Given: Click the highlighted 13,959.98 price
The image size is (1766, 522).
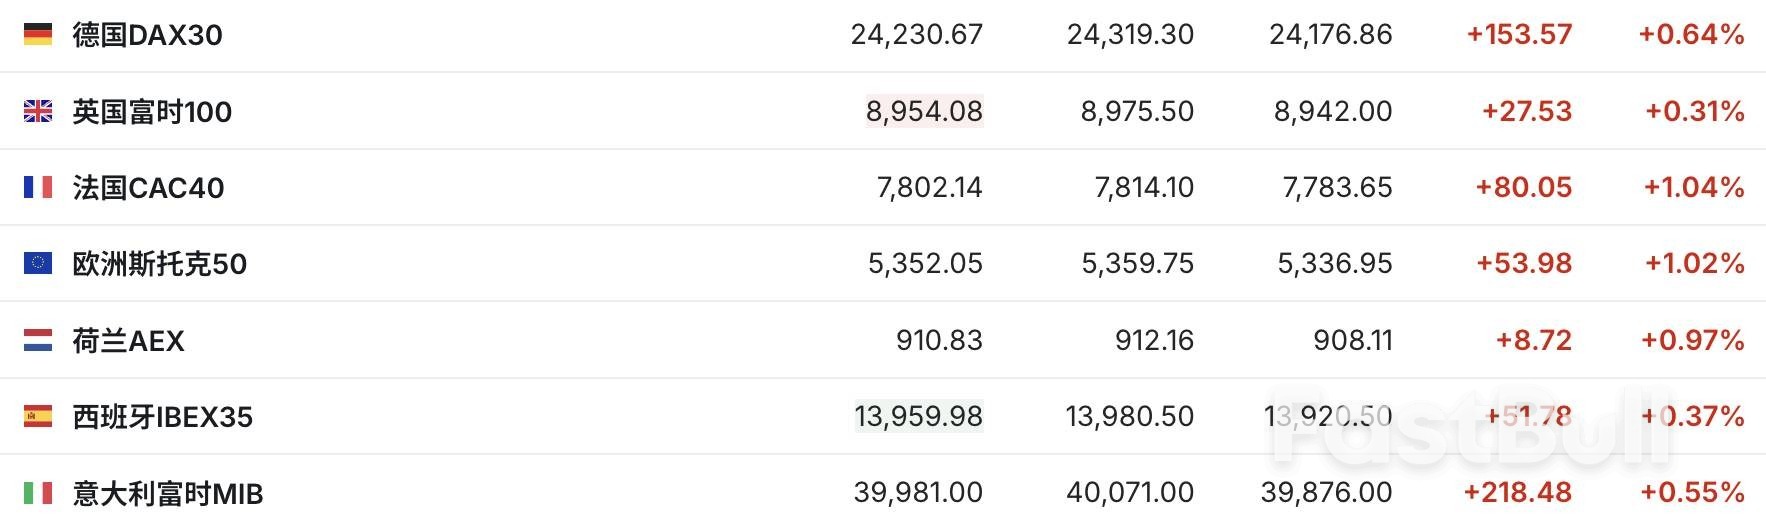Looking at the screenshot, I should coord(918,416).
